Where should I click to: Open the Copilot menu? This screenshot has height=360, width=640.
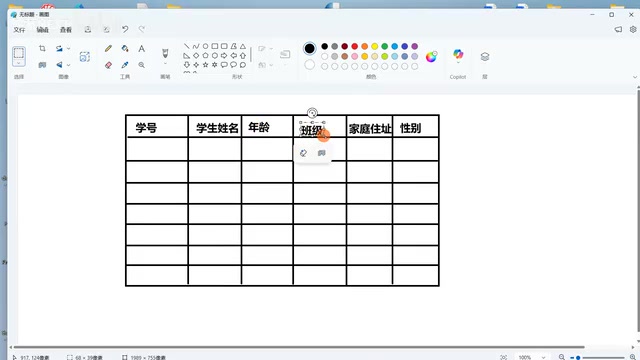tap(458, 55)
